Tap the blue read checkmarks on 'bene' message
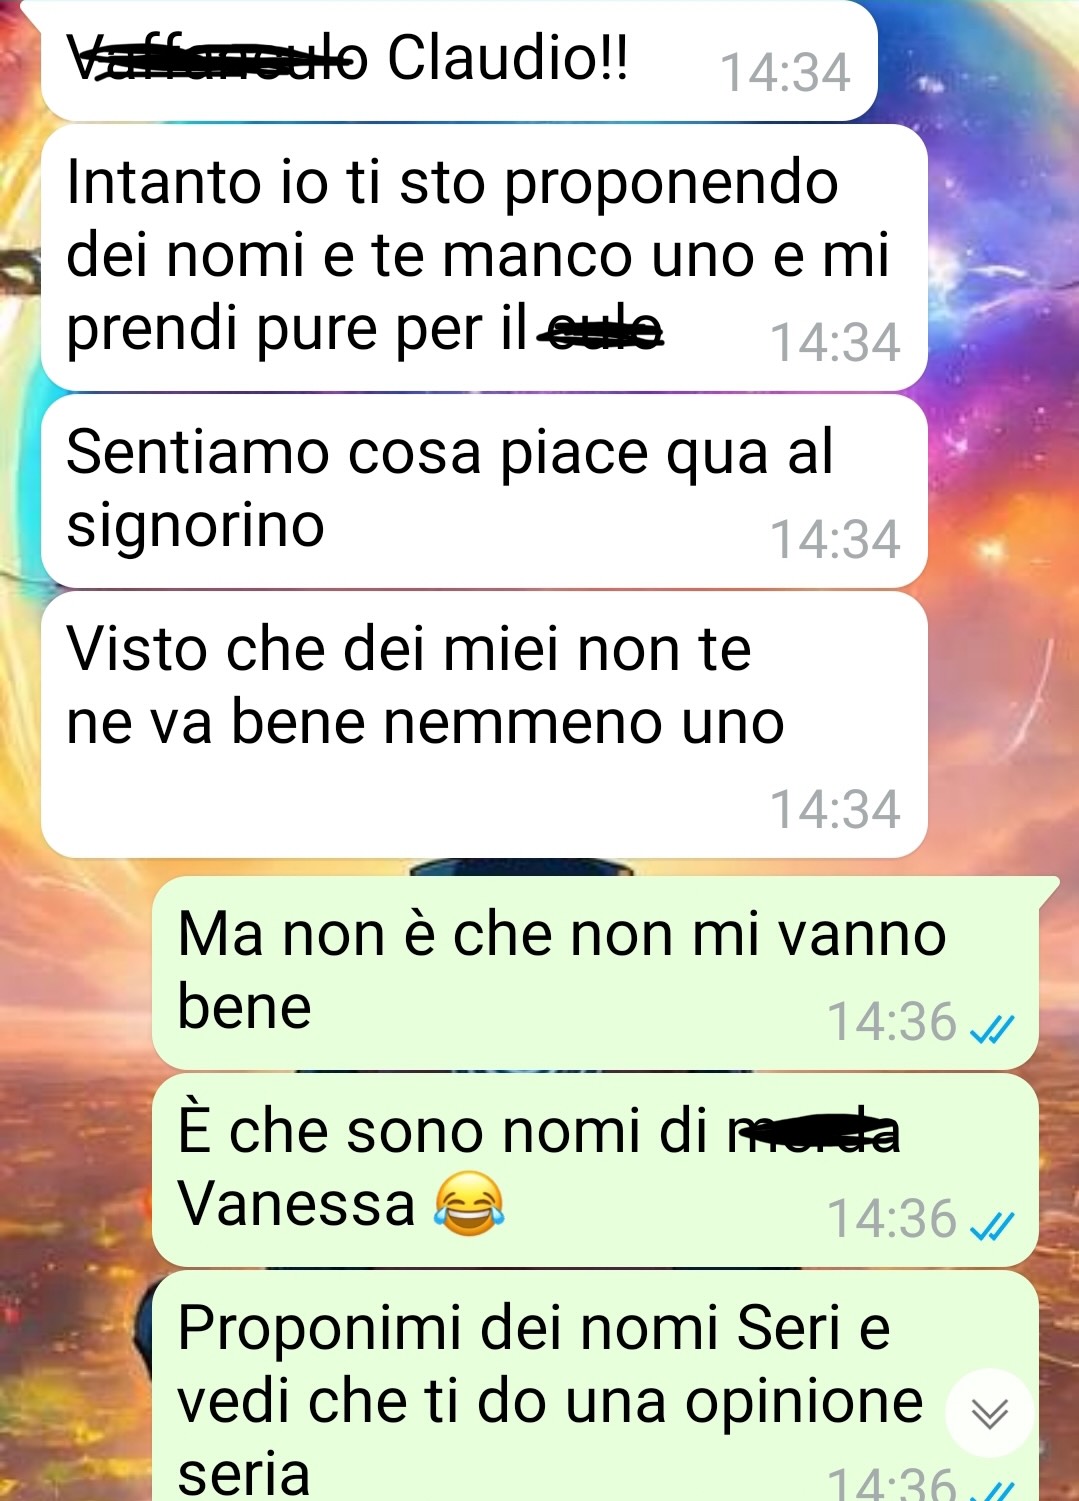 point(993,1028)
